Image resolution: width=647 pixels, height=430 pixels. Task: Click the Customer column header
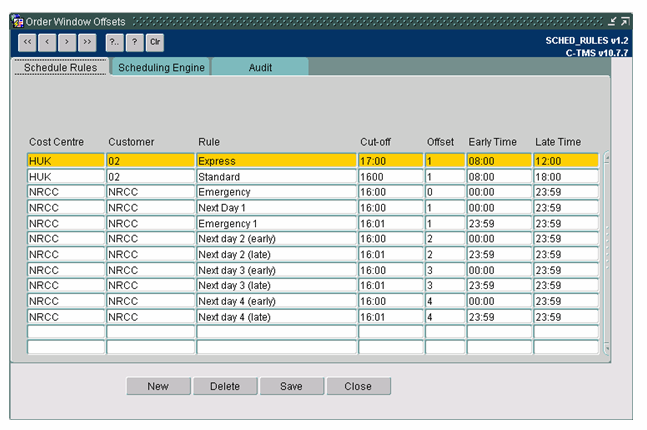click(x=131, y=142)
